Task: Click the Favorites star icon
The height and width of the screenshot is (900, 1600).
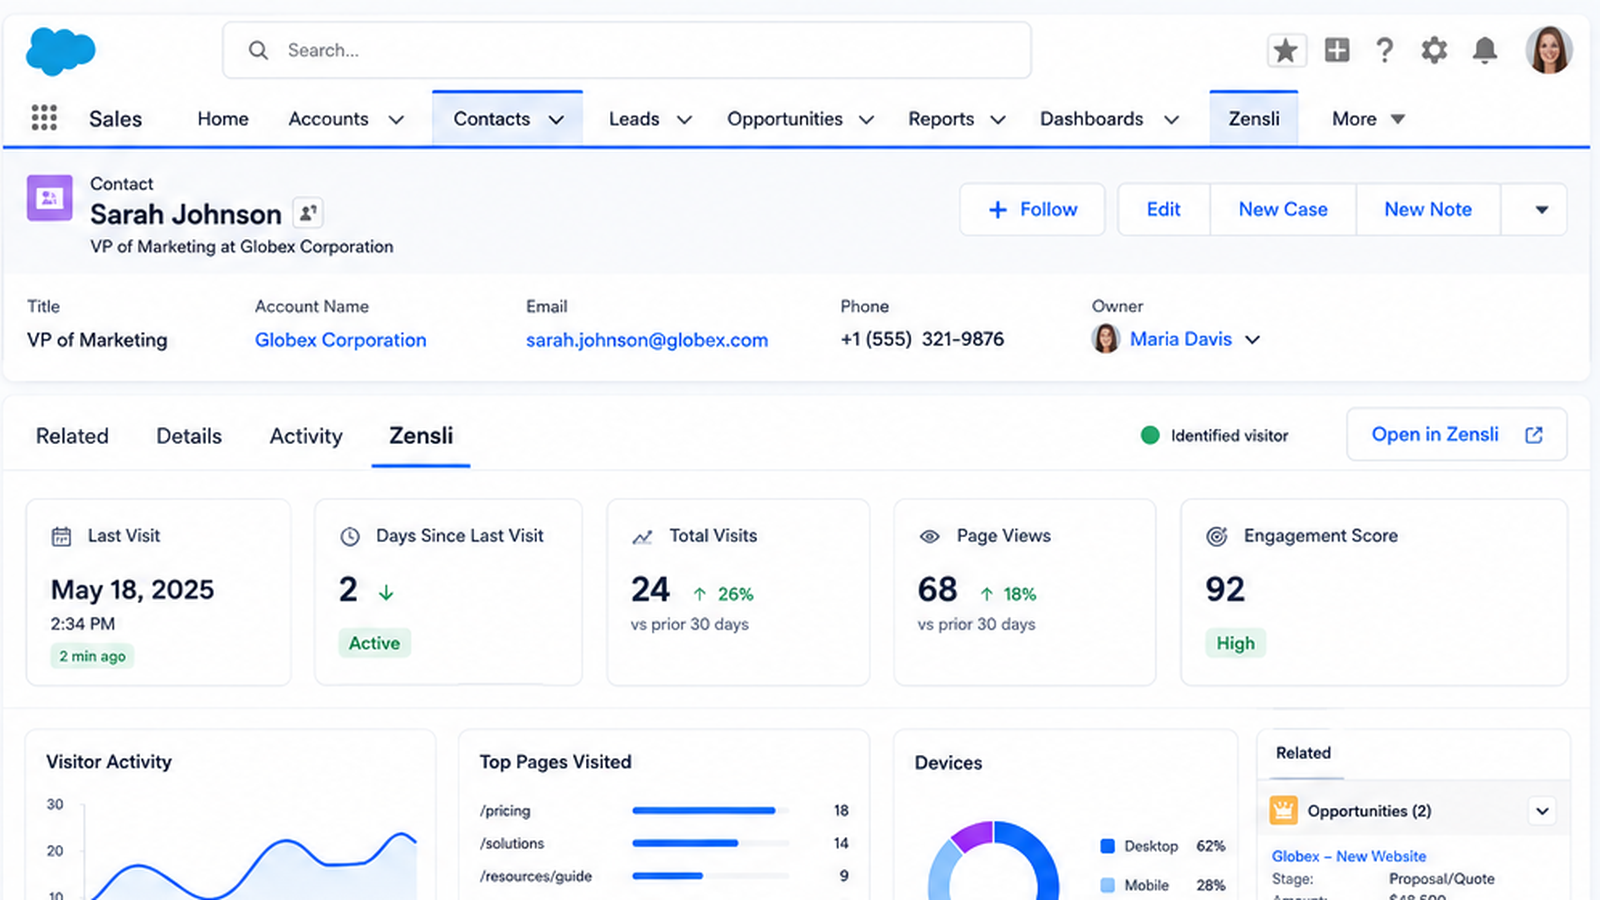Action: [x=1286, y=50]
